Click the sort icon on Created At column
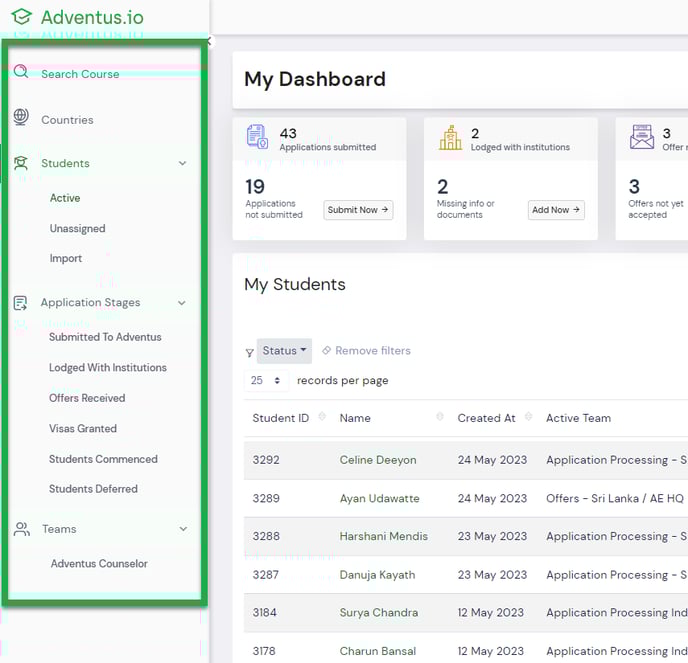Screen dimensions: 688x663 coord(528,416)
